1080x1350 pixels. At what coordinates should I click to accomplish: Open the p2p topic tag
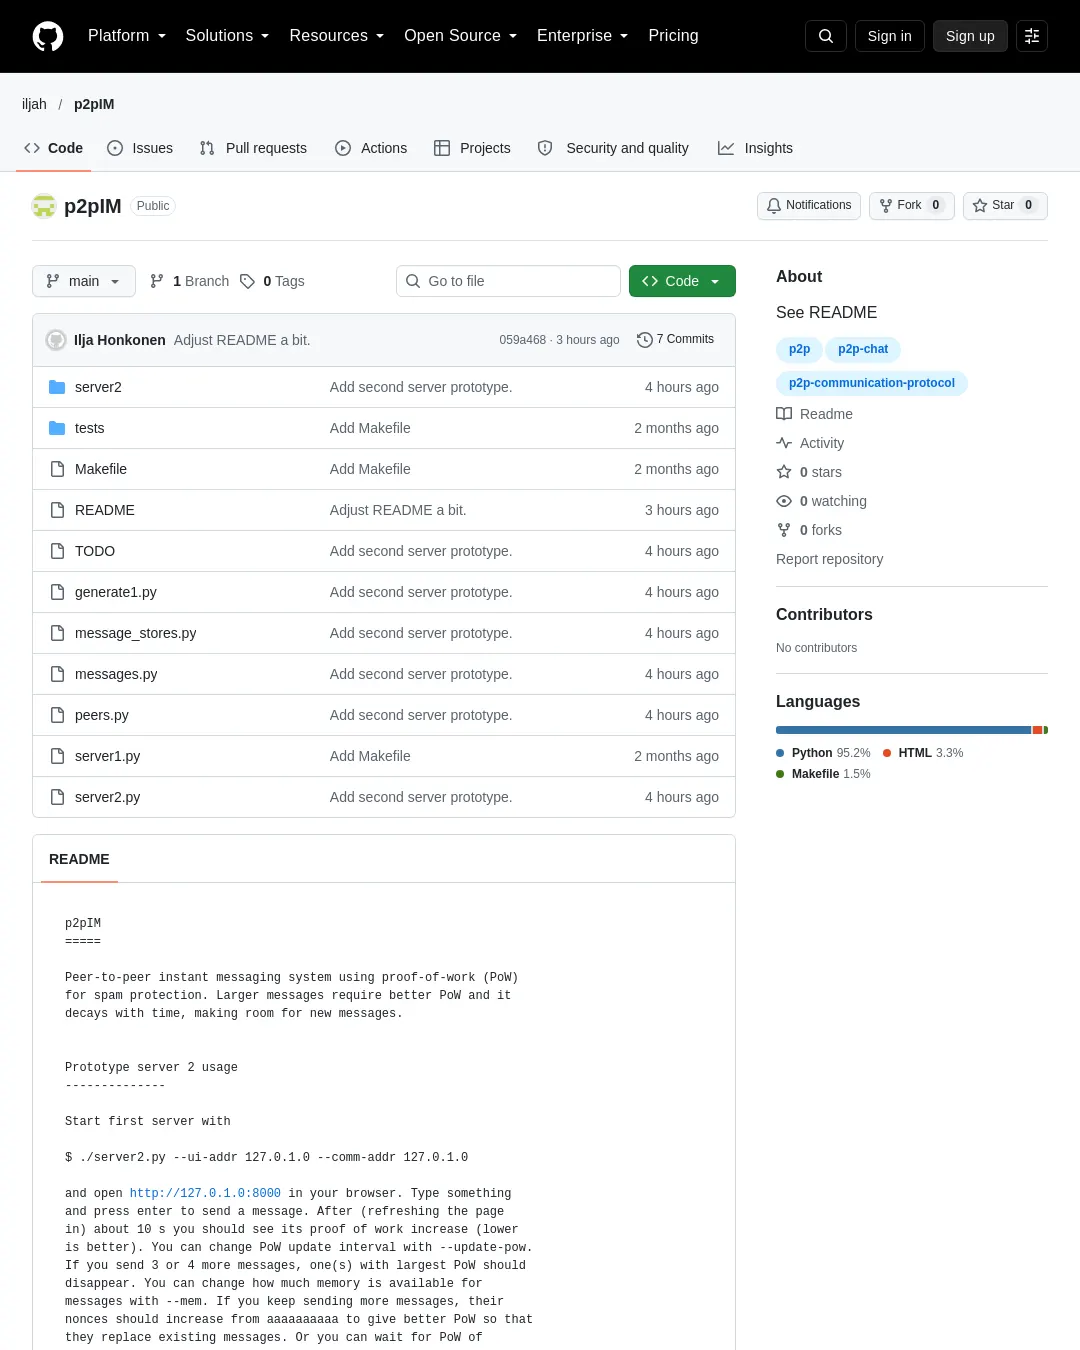click(799, 349)
